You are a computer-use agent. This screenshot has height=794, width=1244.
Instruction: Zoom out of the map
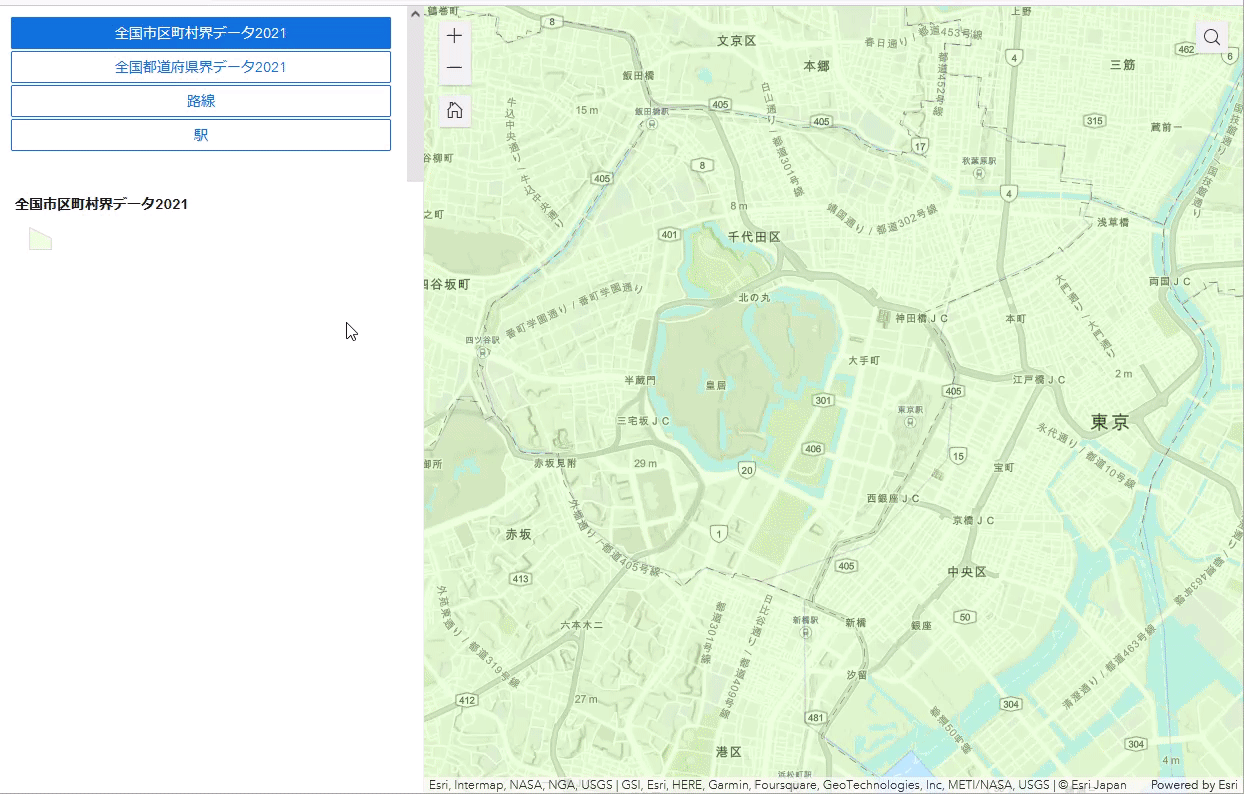coord(455,69)
